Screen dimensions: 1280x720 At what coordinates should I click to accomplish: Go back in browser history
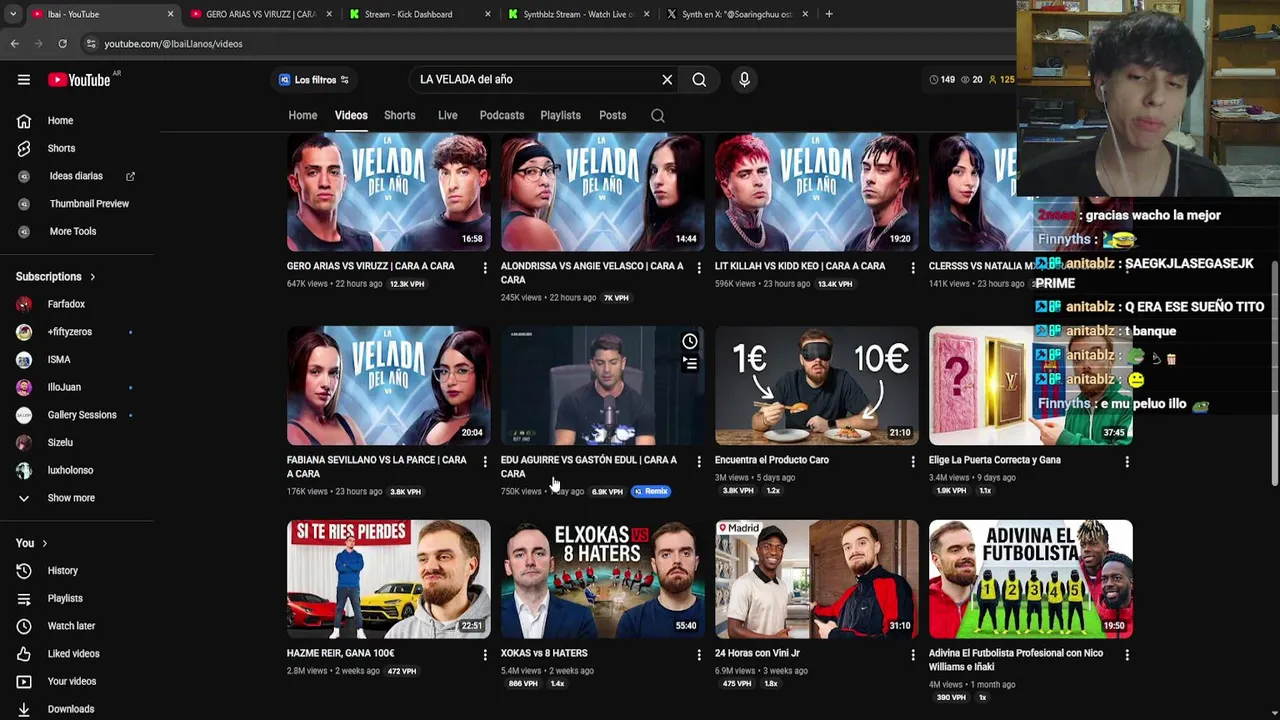click(x=15, y=44)
